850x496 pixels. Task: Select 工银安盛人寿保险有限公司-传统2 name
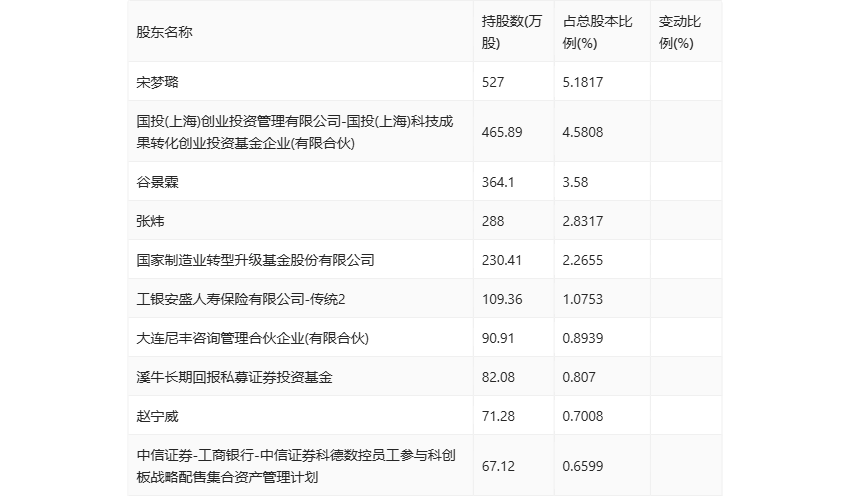[x=241, y=299]
